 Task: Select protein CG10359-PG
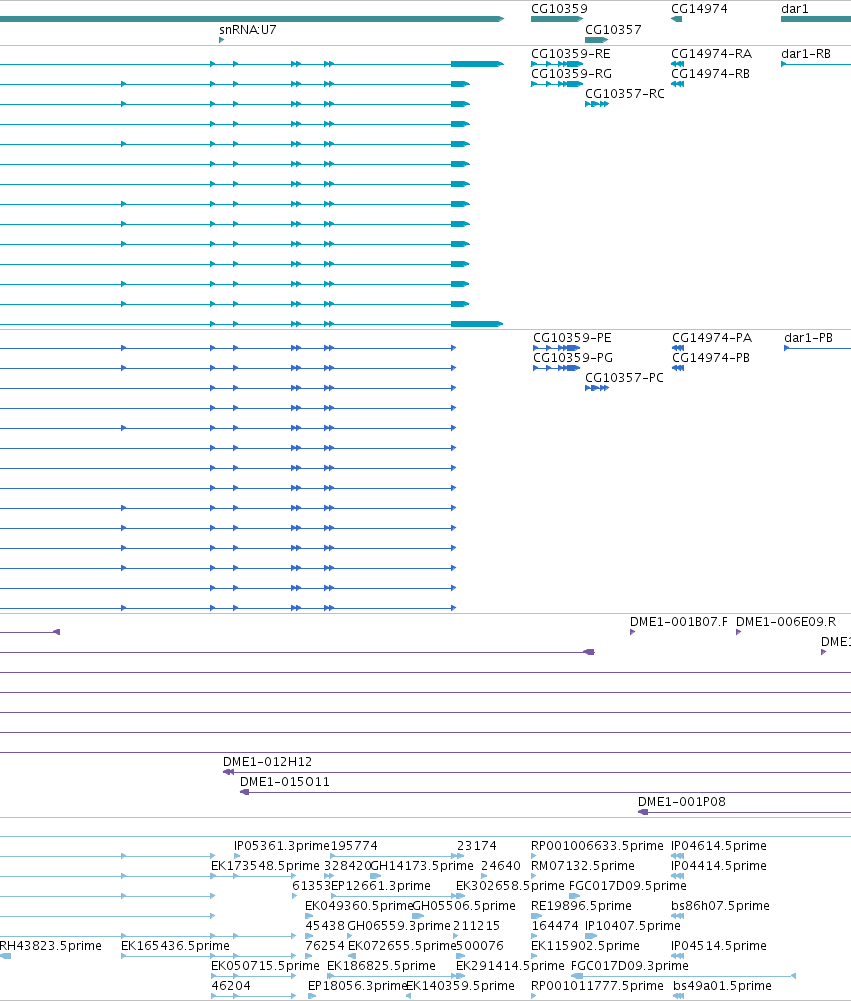(x=573, y=358)
